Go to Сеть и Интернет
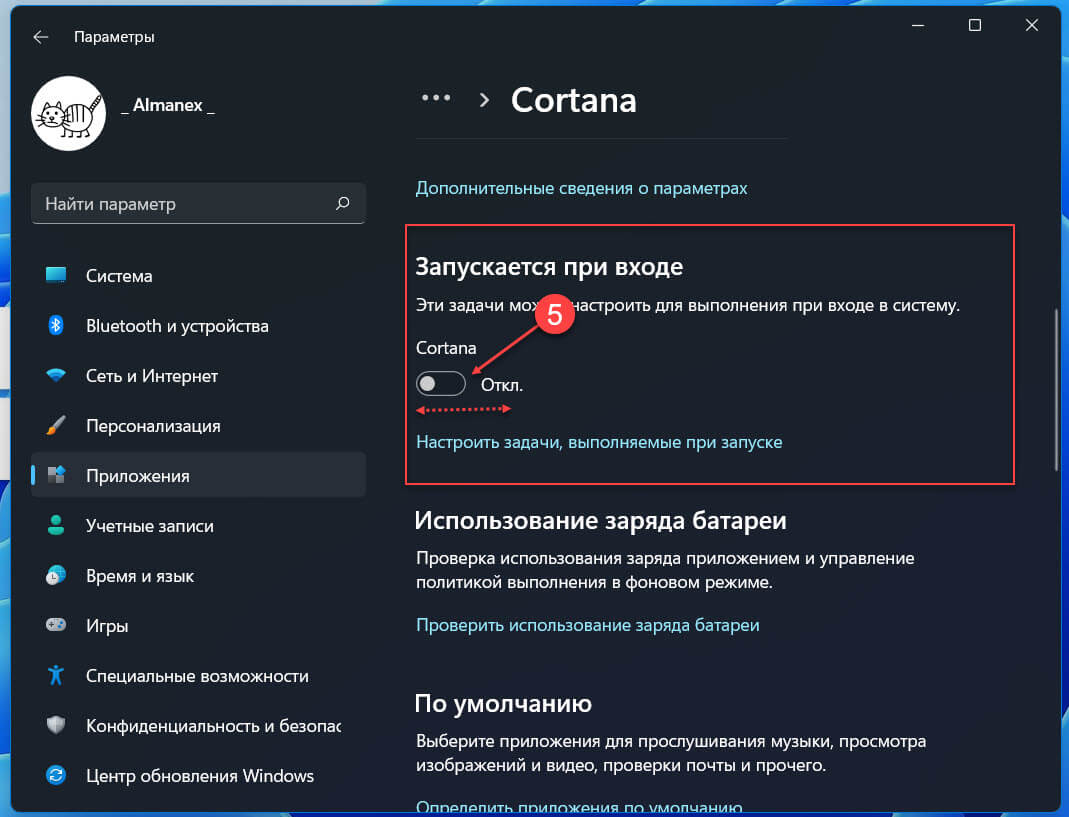The image size is (1069, 817). (198, 375)
